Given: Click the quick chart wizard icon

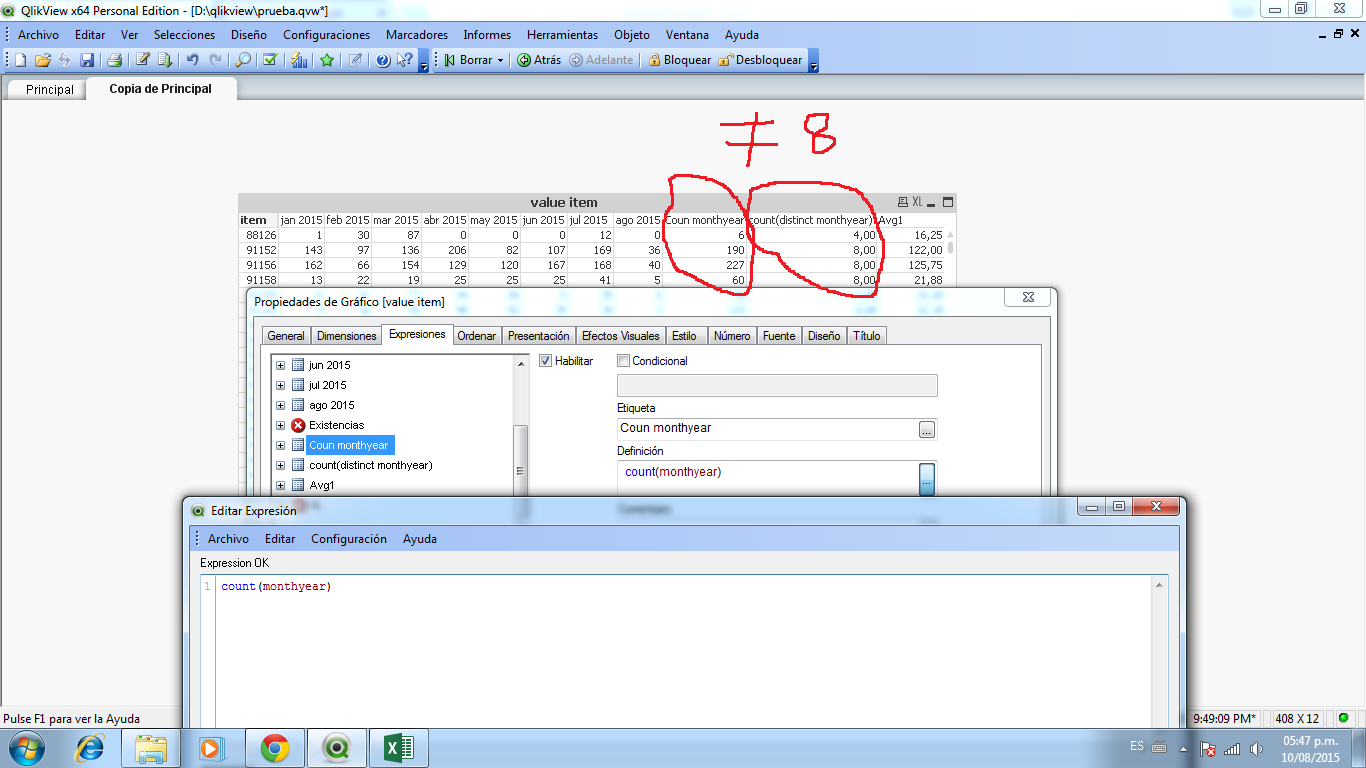Looking at the screenshot, I should [x=299, y=60].
